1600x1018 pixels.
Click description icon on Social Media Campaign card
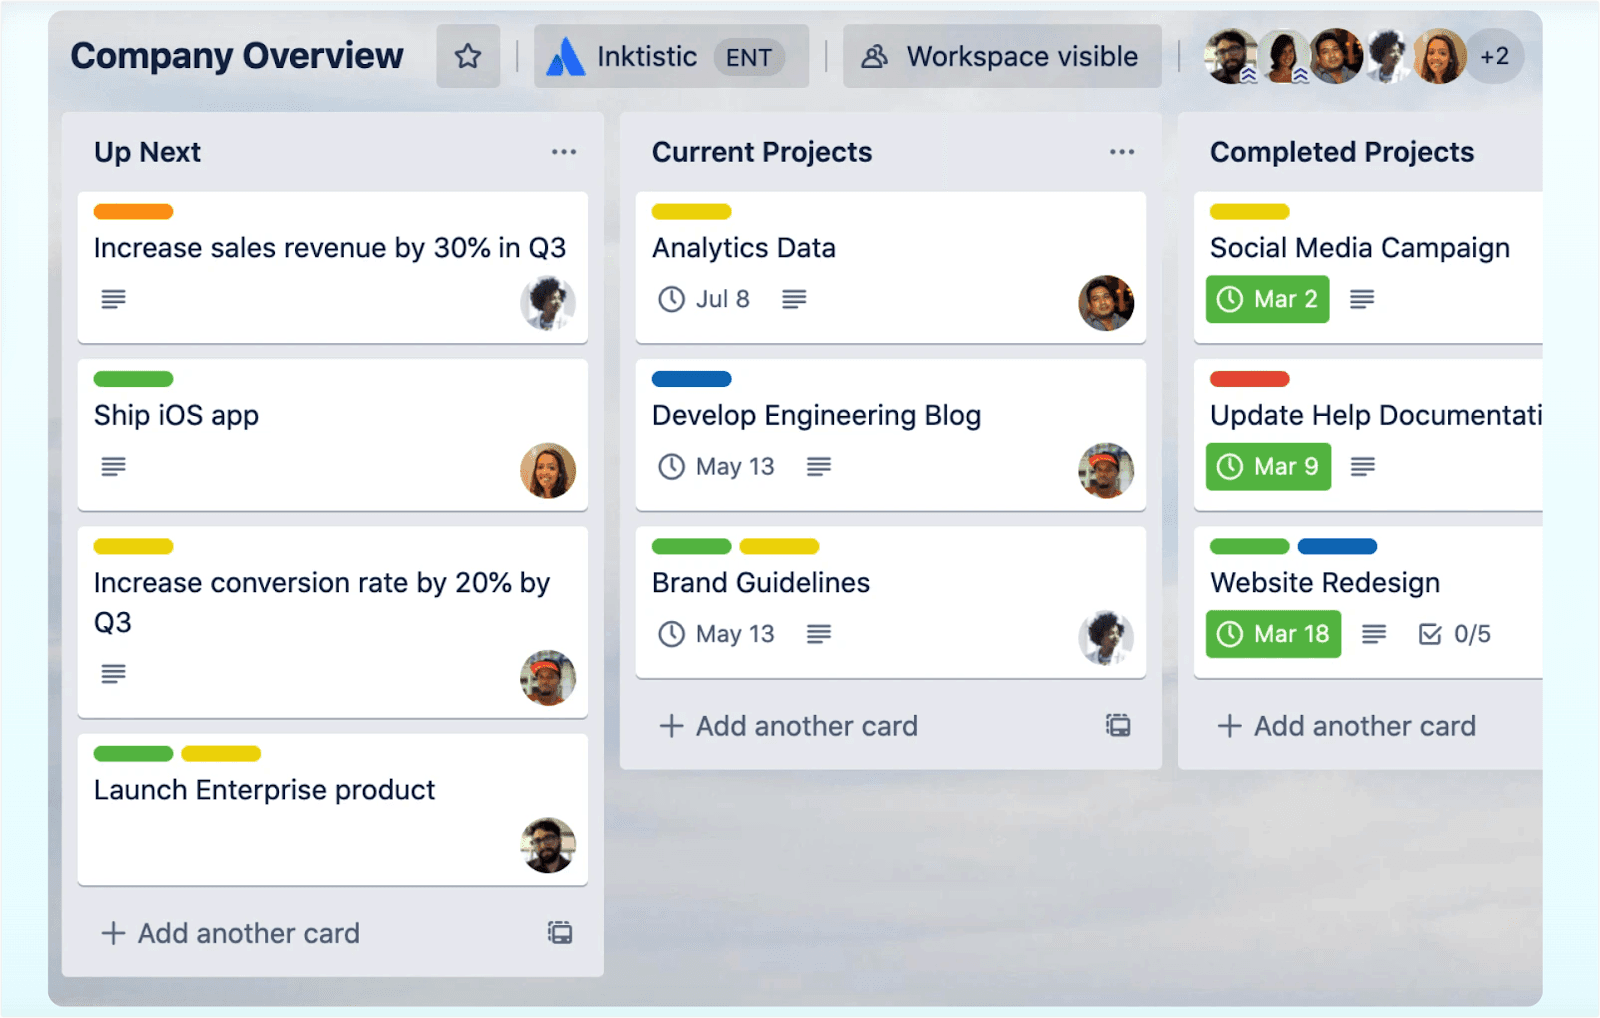pyautogui.click(x=1362, y=299)
